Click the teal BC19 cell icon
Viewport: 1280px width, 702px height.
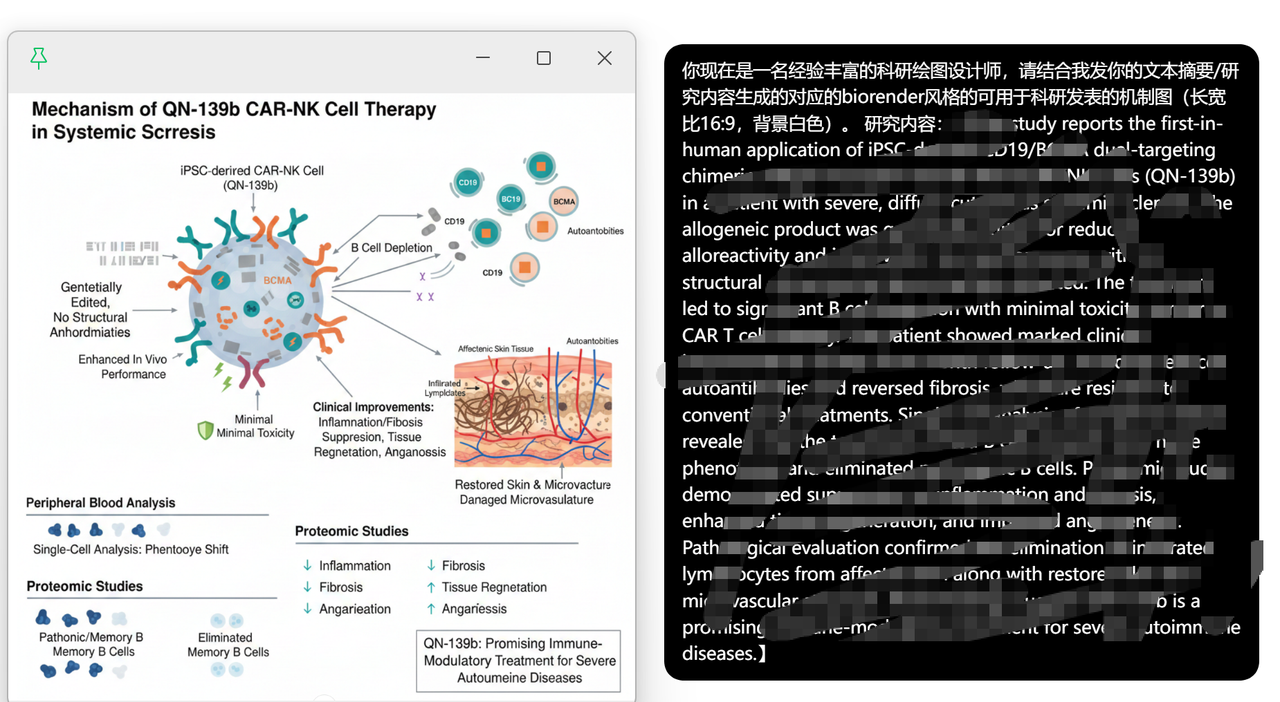(x=511, y=199)
